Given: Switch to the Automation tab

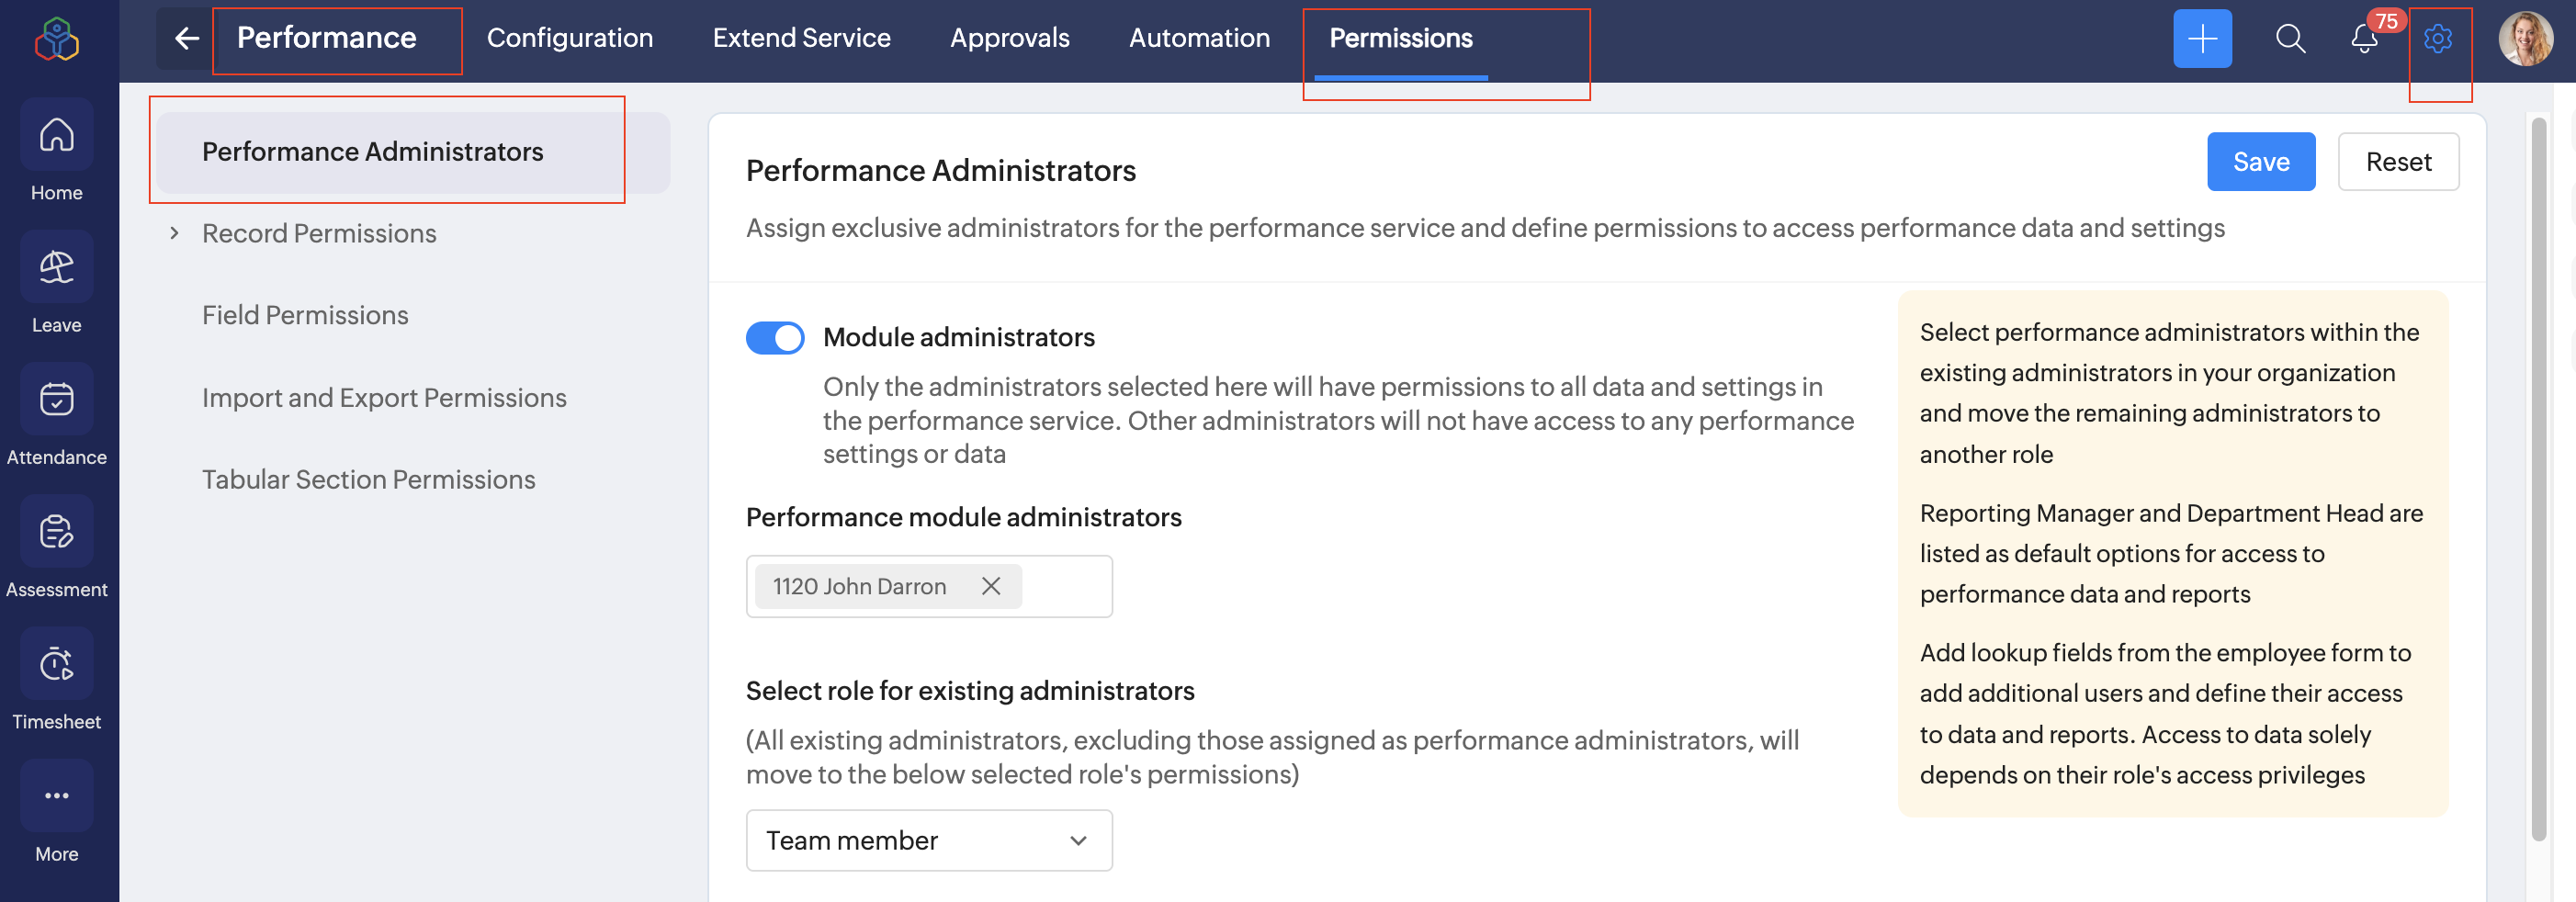Looking at the screenshot, I should pyautogui.click(x=1198, y=38).
